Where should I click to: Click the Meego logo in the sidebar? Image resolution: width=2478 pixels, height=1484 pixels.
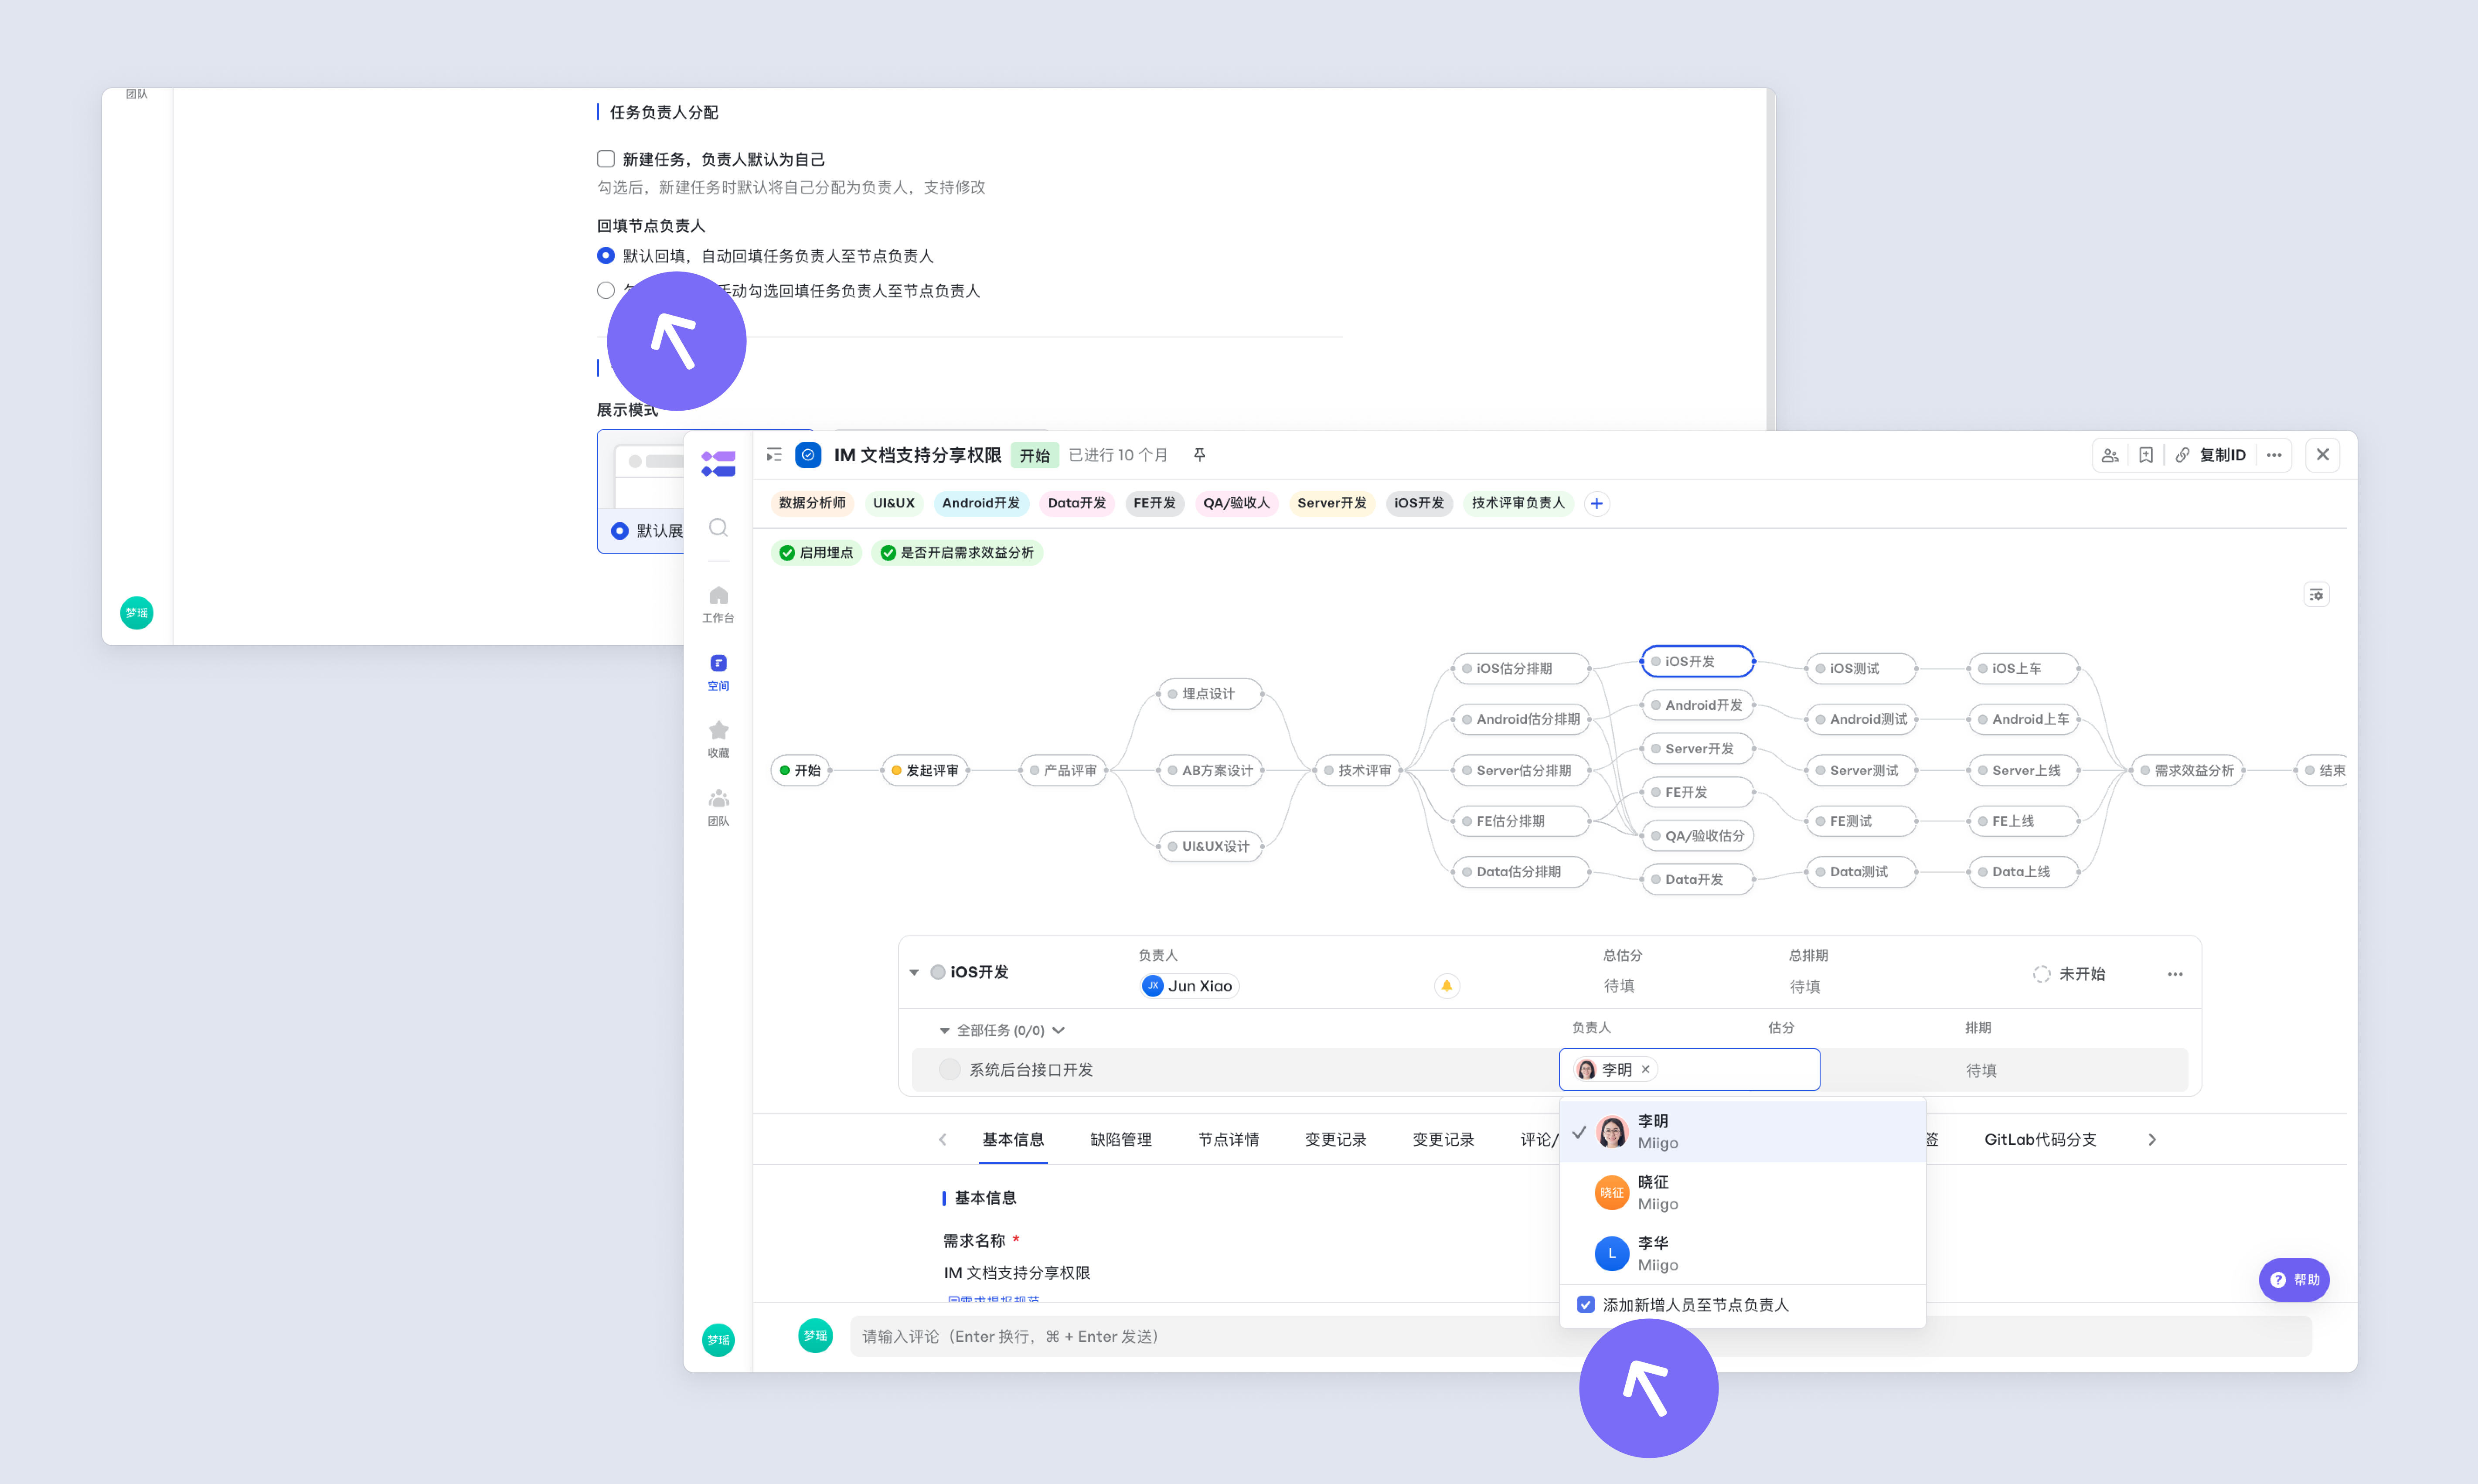718,463
